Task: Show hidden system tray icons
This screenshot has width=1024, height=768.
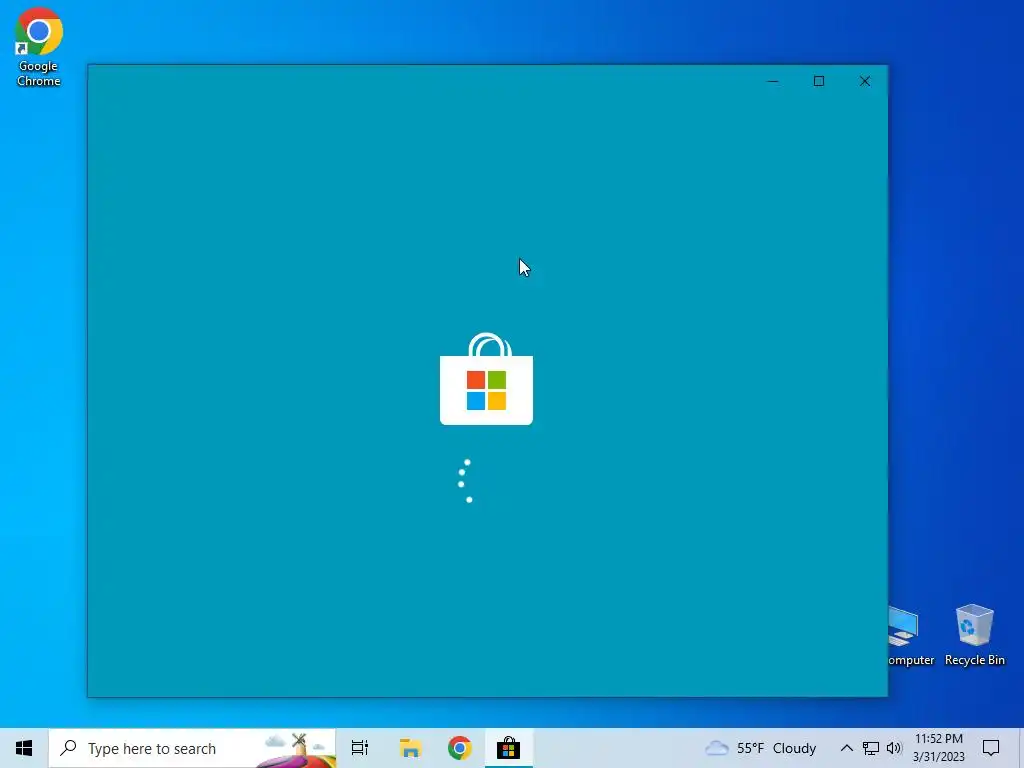Action: (x=846, y=748)
